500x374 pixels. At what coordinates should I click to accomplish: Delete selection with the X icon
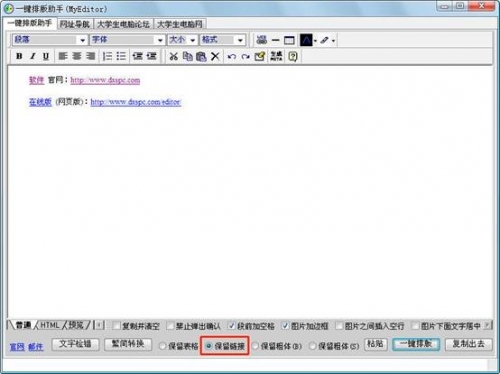tap(215, 56)
